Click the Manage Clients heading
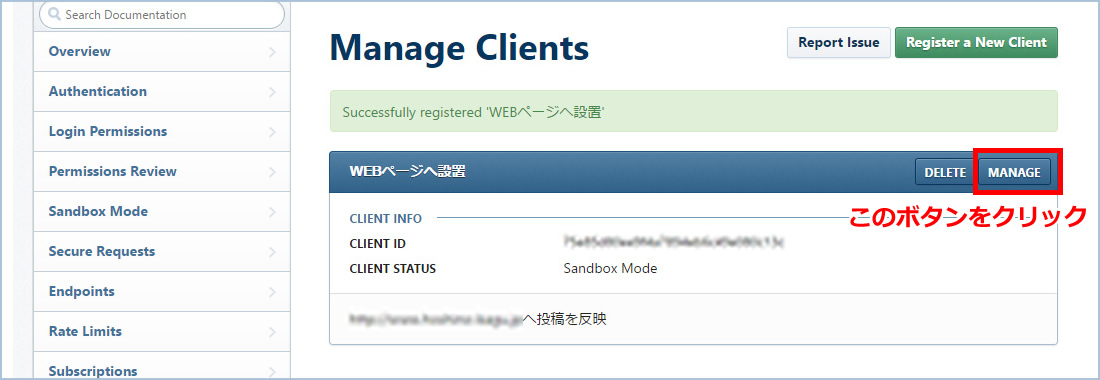 click(x=460, y=48)
